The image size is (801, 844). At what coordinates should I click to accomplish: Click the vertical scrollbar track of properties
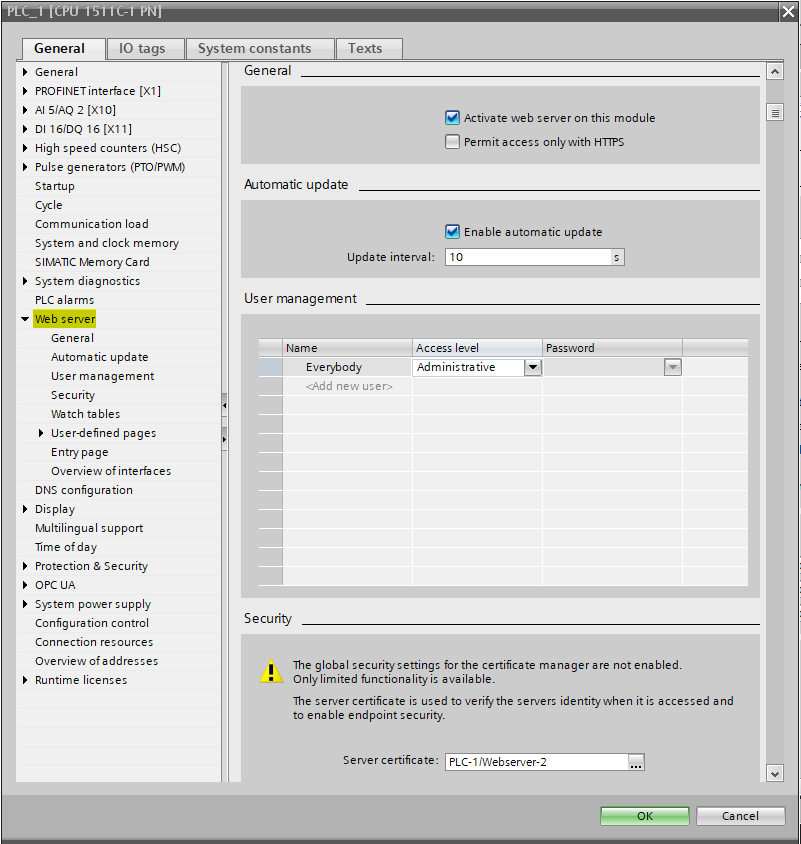(774, 450)
